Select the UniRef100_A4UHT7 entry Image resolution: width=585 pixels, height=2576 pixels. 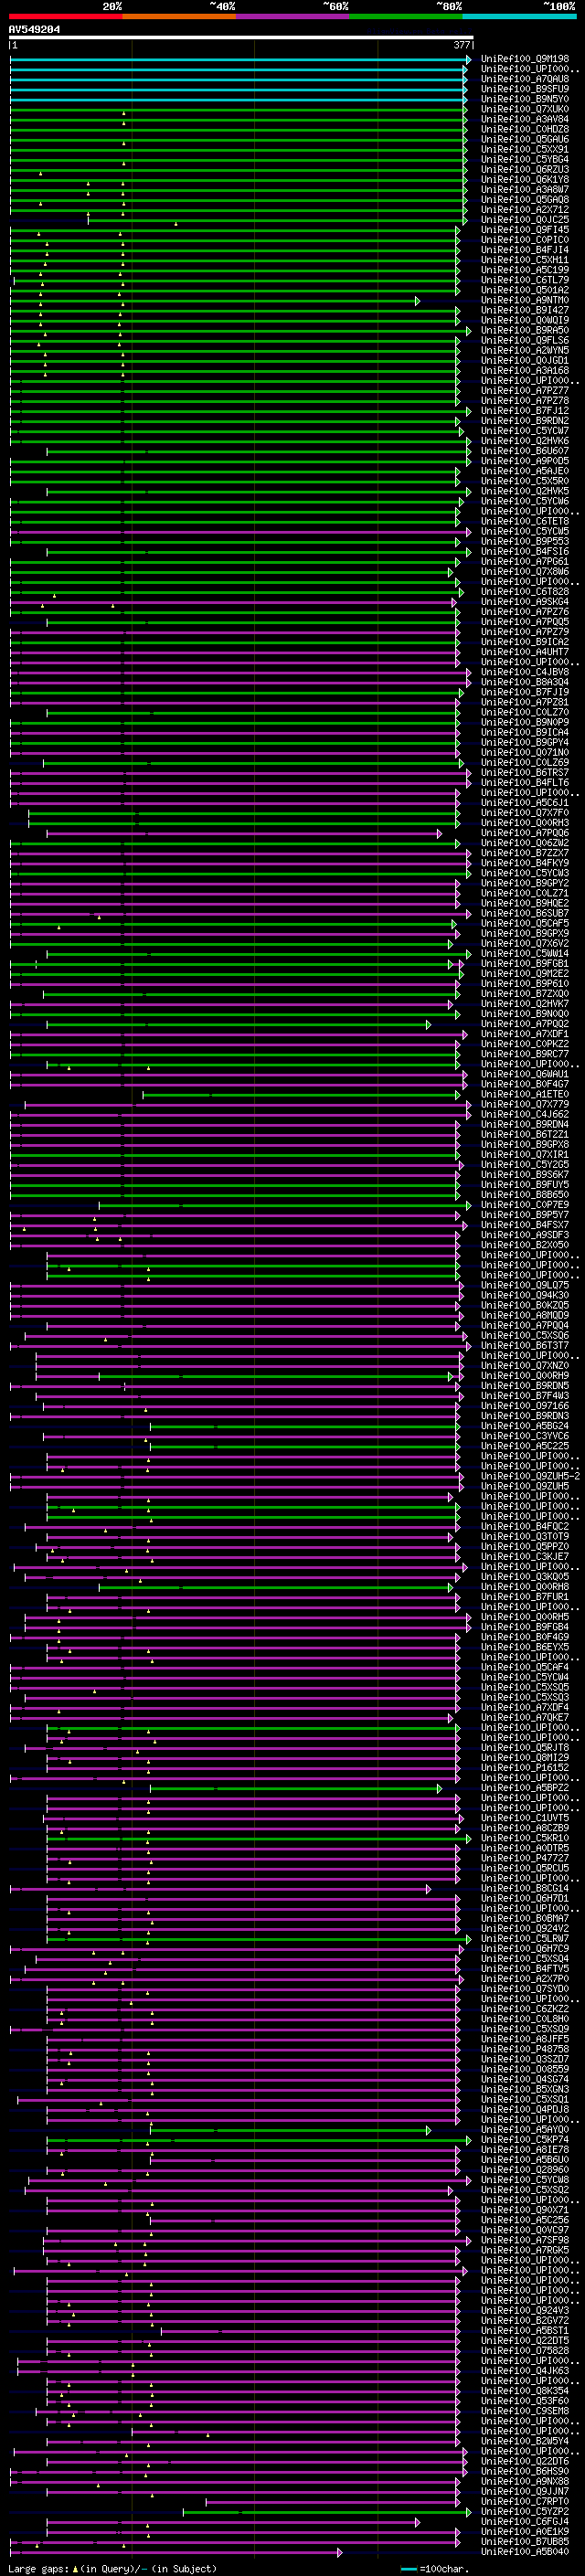click(x=525, y=652)
